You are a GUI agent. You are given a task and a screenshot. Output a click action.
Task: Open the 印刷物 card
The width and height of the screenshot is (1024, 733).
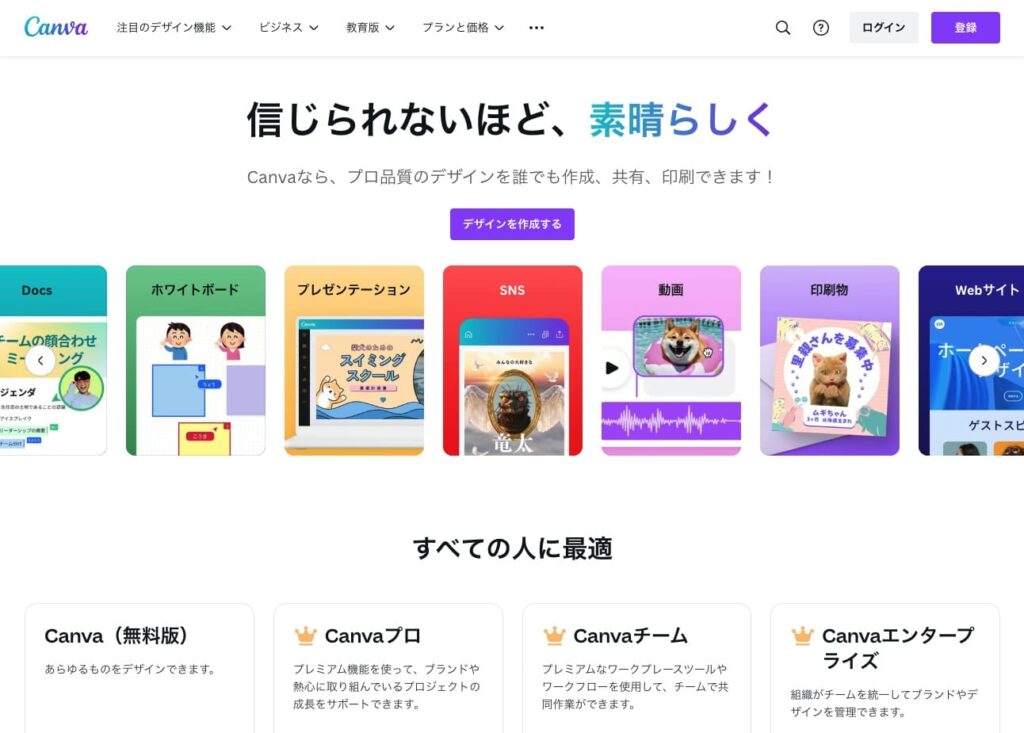coord(829,360)
